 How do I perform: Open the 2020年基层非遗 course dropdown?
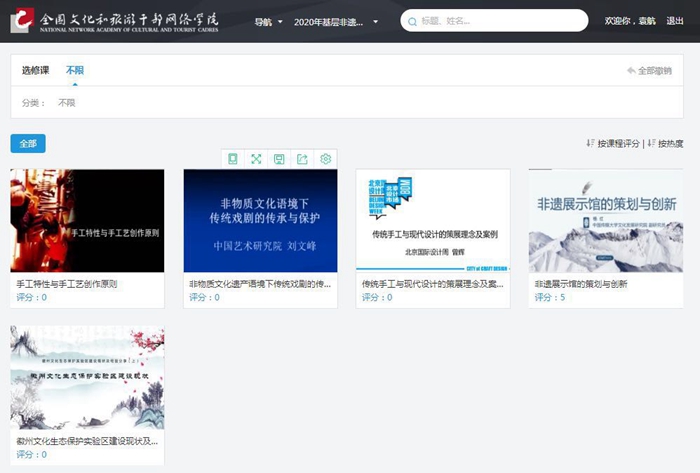coord(336,21)
